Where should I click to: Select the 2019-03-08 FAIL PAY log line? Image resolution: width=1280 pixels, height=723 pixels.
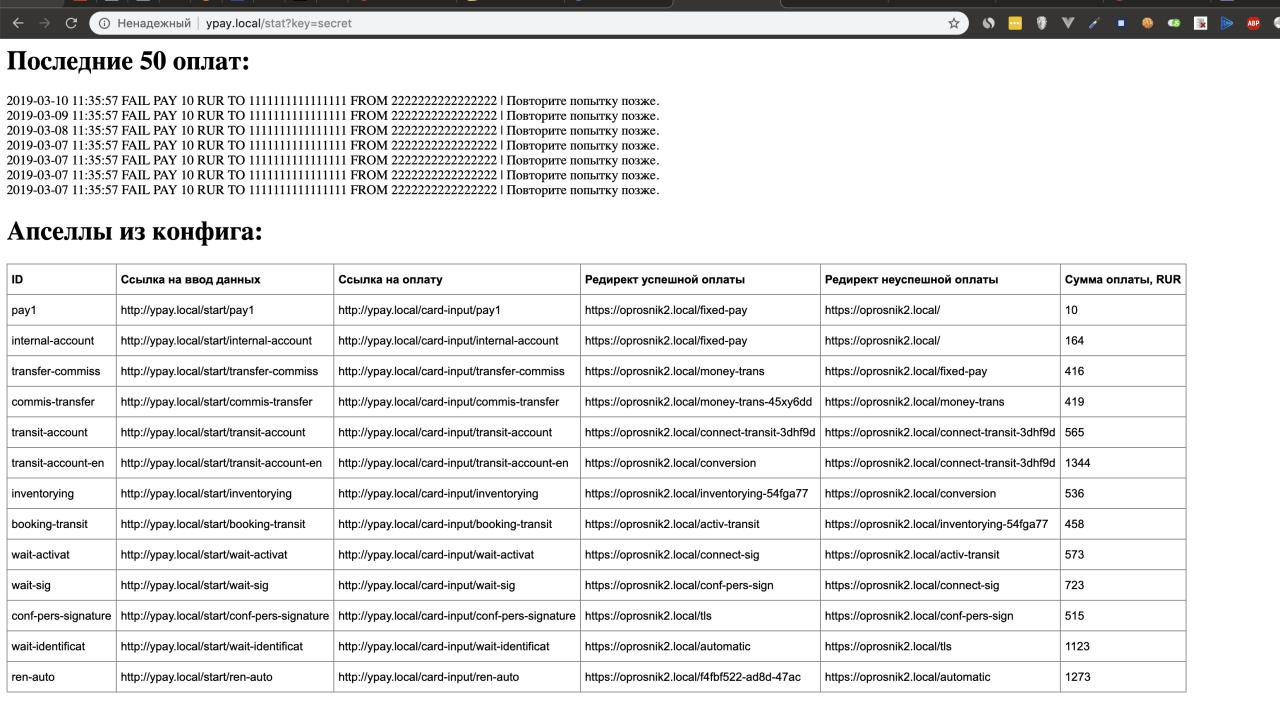tap(333, 131)
